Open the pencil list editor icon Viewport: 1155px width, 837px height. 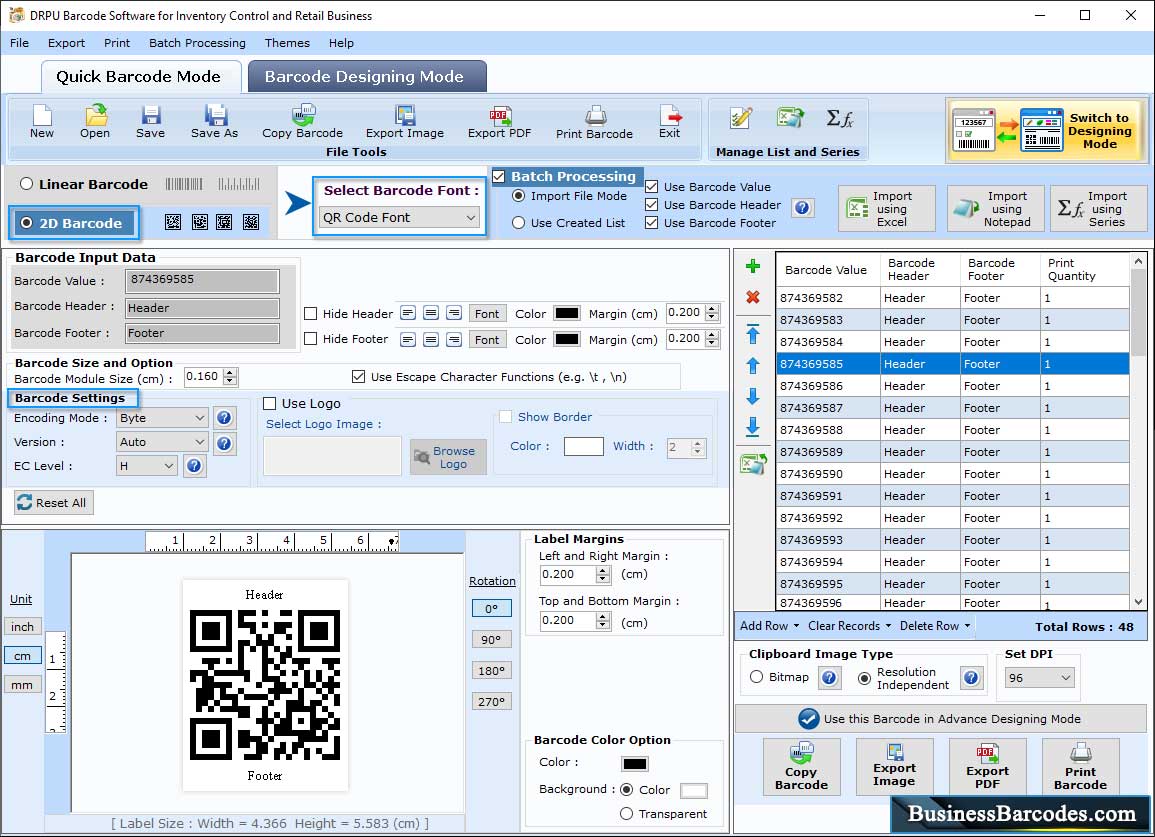click(x=740, y=118)
